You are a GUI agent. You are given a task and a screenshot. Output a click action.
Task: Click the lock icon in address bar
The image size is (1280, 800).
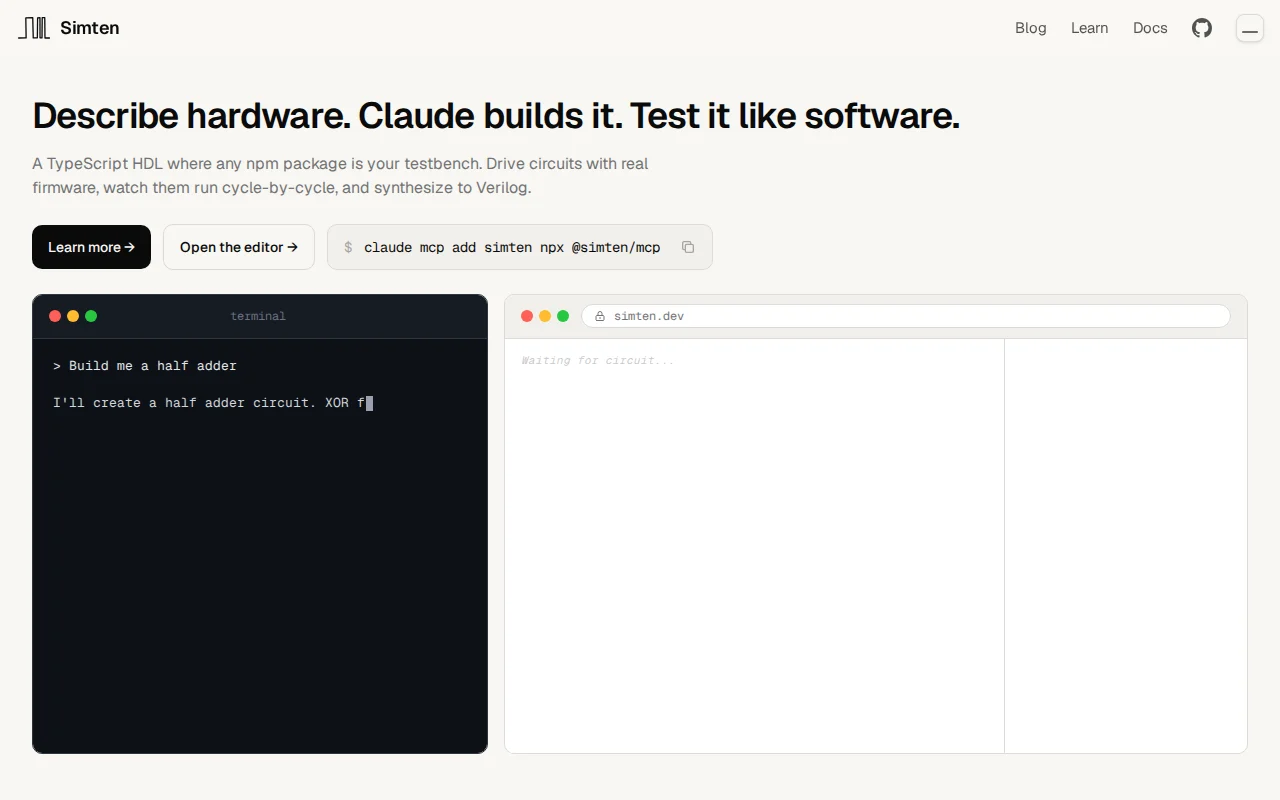(600, 316)
